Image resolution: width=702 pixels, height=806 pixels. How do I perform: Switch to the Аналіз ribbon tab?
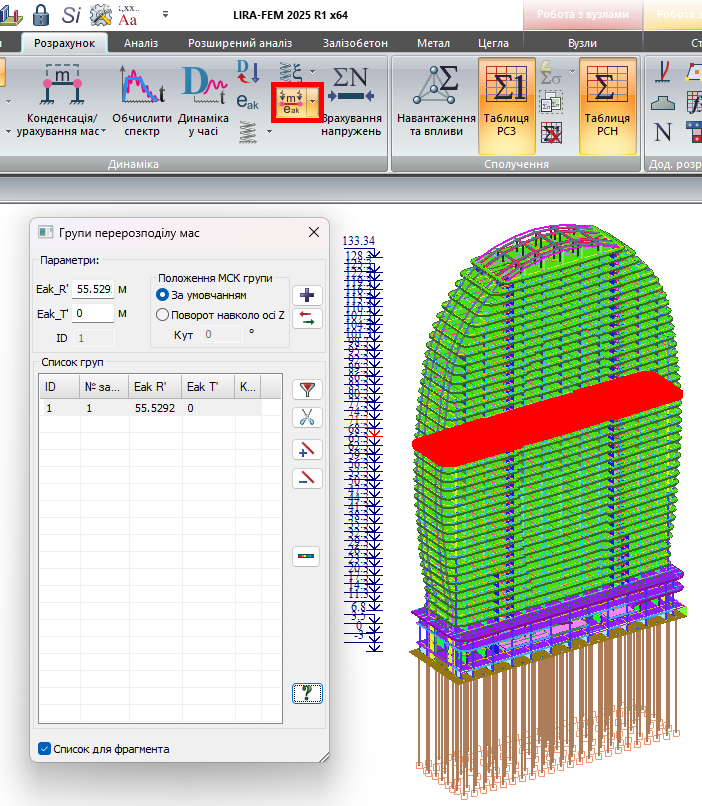click(x=141, y=43)
